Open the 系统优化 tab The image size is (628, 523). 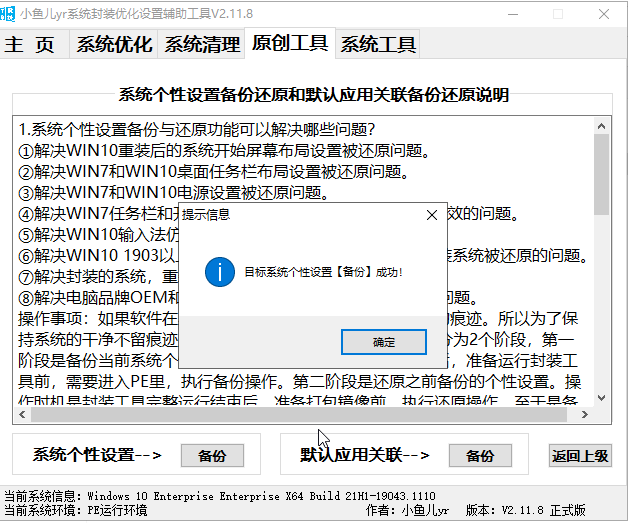114,44
